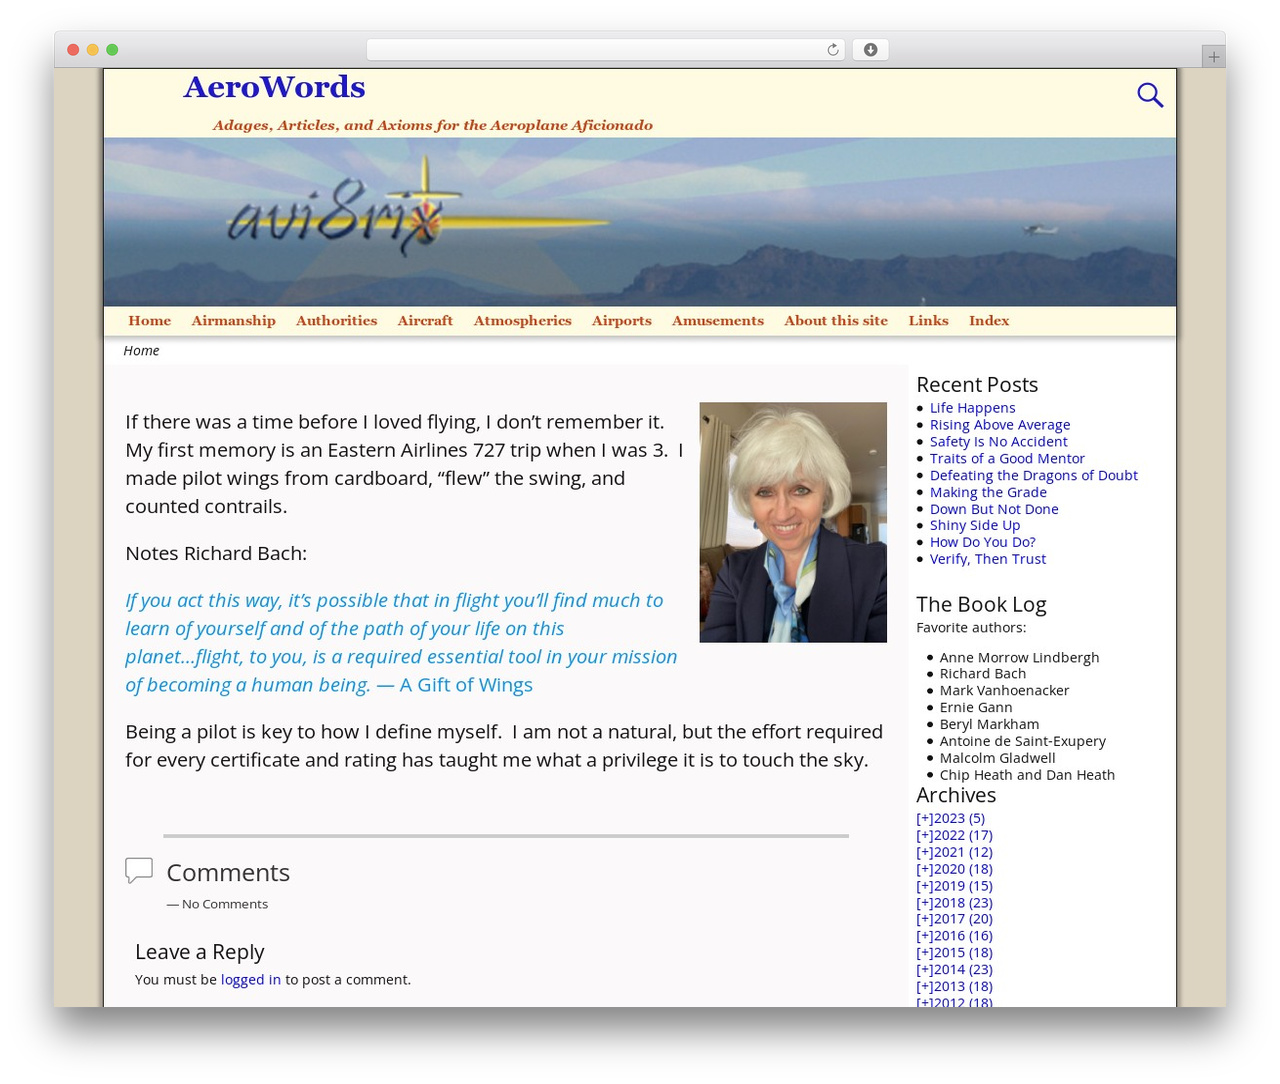
Task: Click the avi8rix header banner image
Action: [640, 222]
